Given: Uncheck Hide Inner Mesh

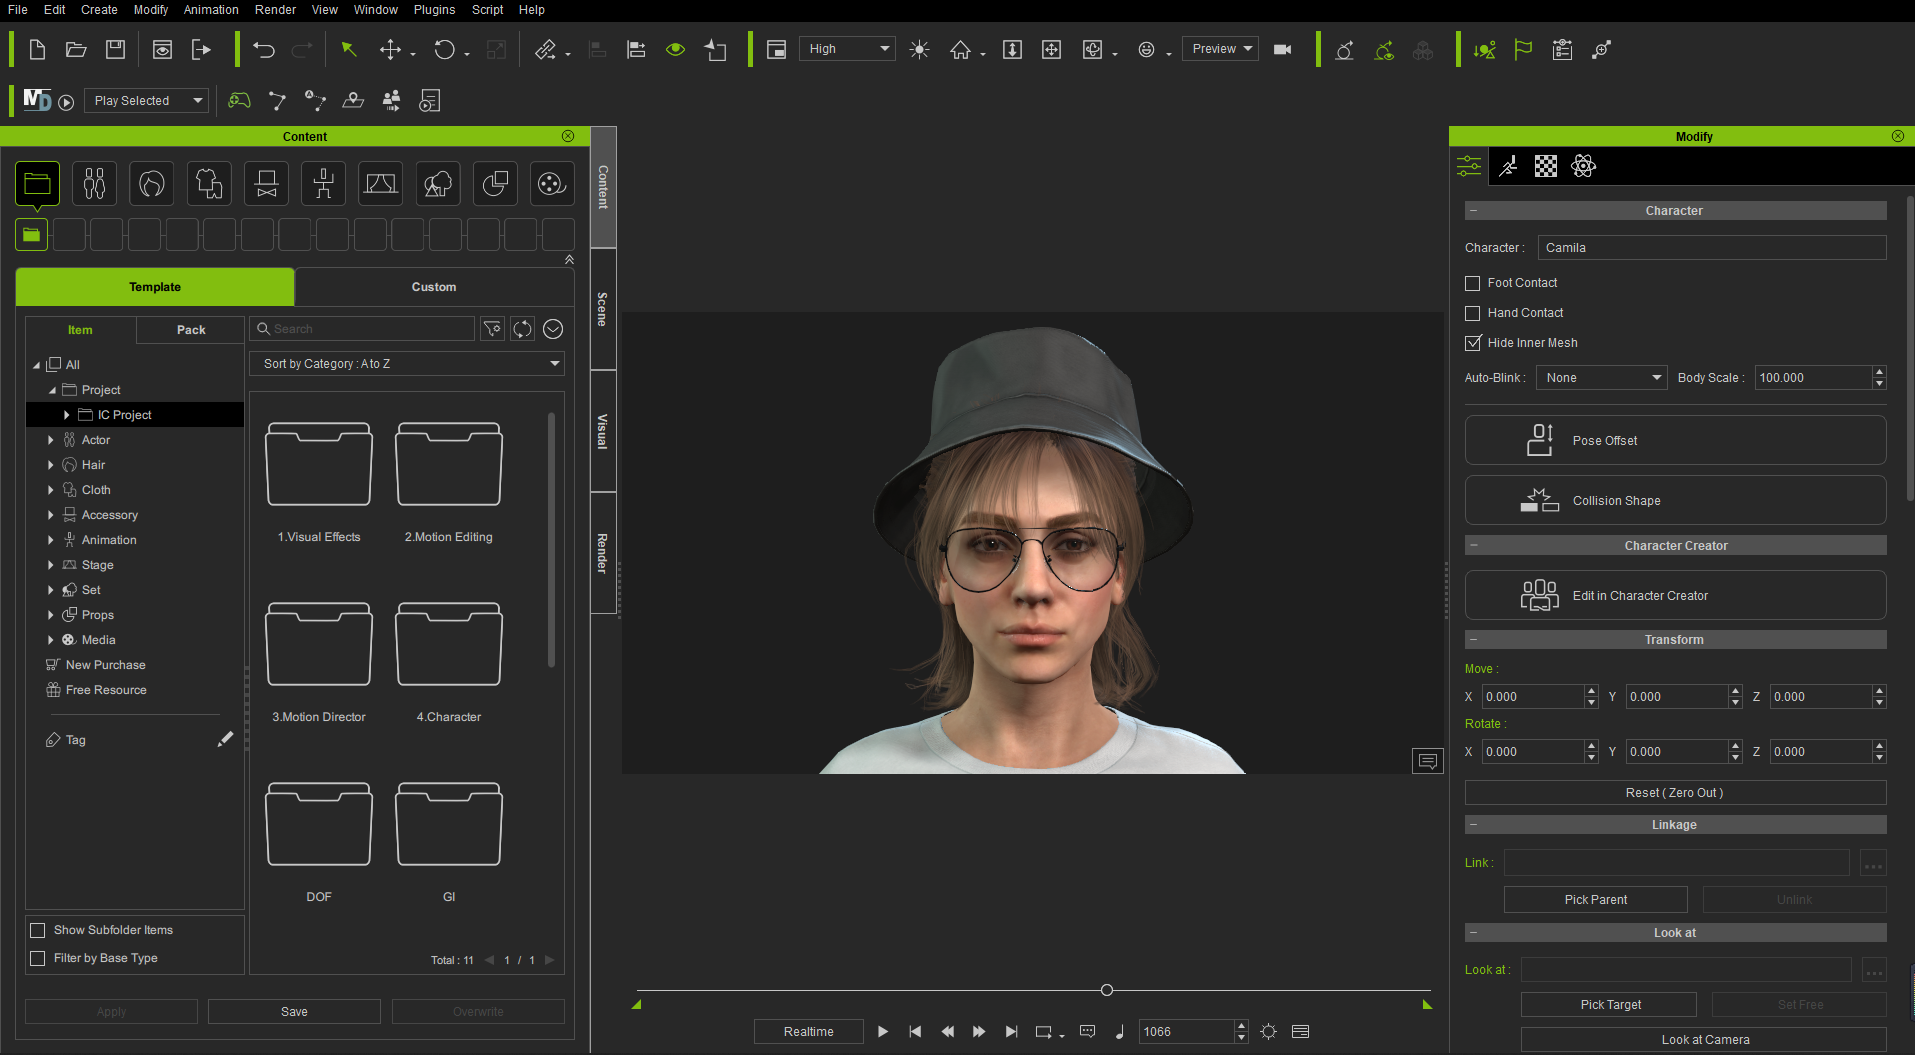Looking at the screenshot, I should pos(1473,343).
